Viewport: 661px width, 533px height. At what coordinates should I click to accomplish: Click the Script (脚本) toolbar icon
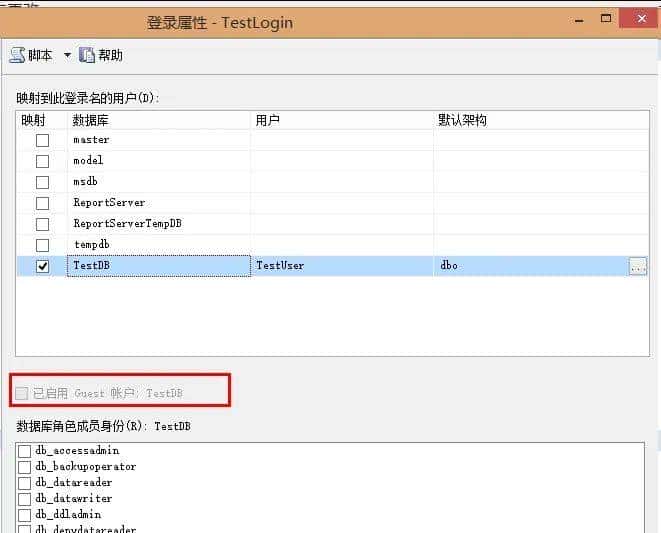click(18, 55)
